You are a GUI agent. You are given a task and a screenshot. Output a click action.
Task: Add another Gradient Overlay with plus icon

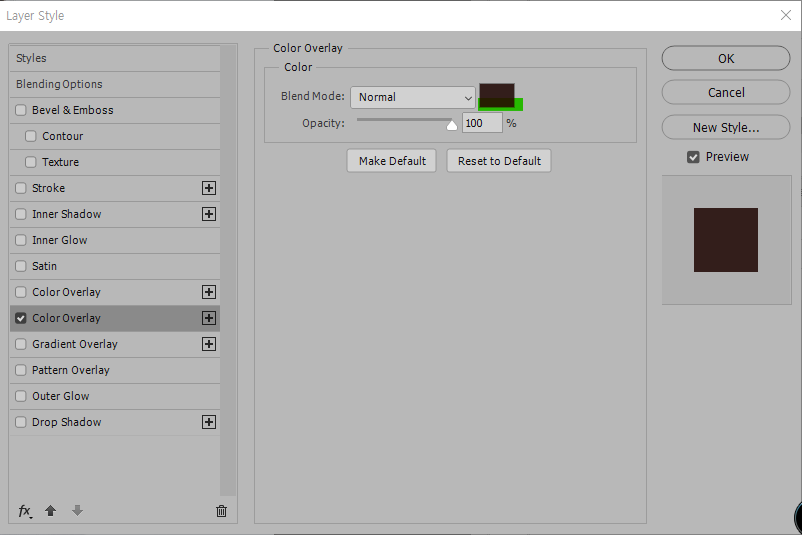tap(209, 344)
